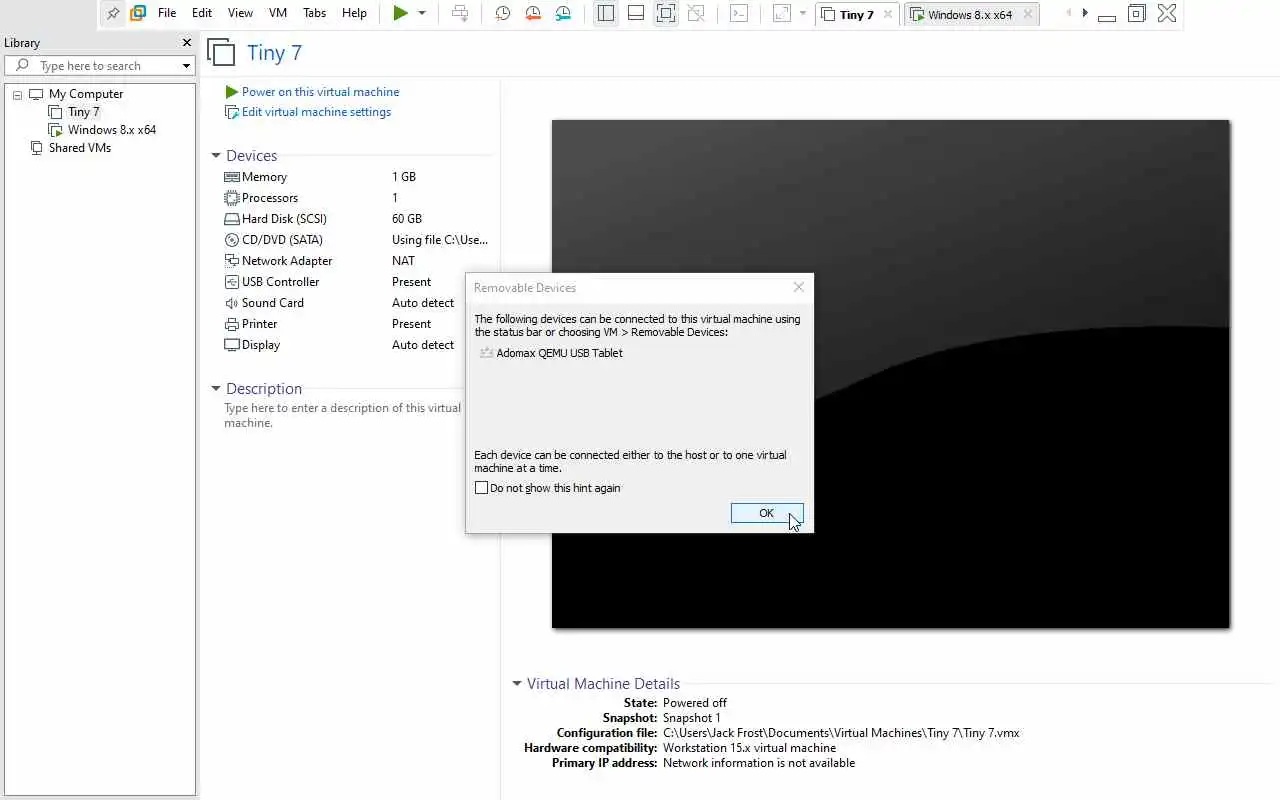Click the Processors device icon
This screenshot has height=800, width=1280.
tap(232, 198)
